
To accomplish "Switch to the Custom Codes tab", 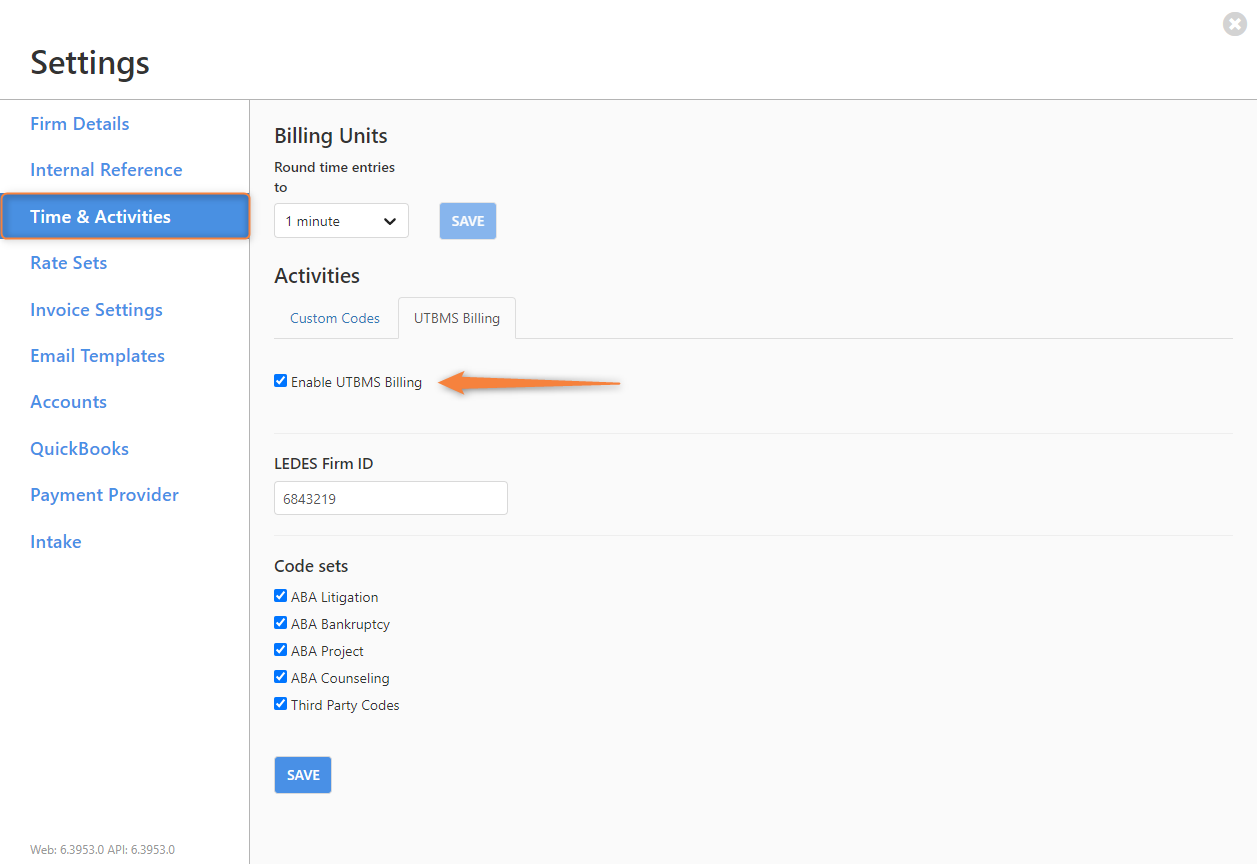I will 334,317.
